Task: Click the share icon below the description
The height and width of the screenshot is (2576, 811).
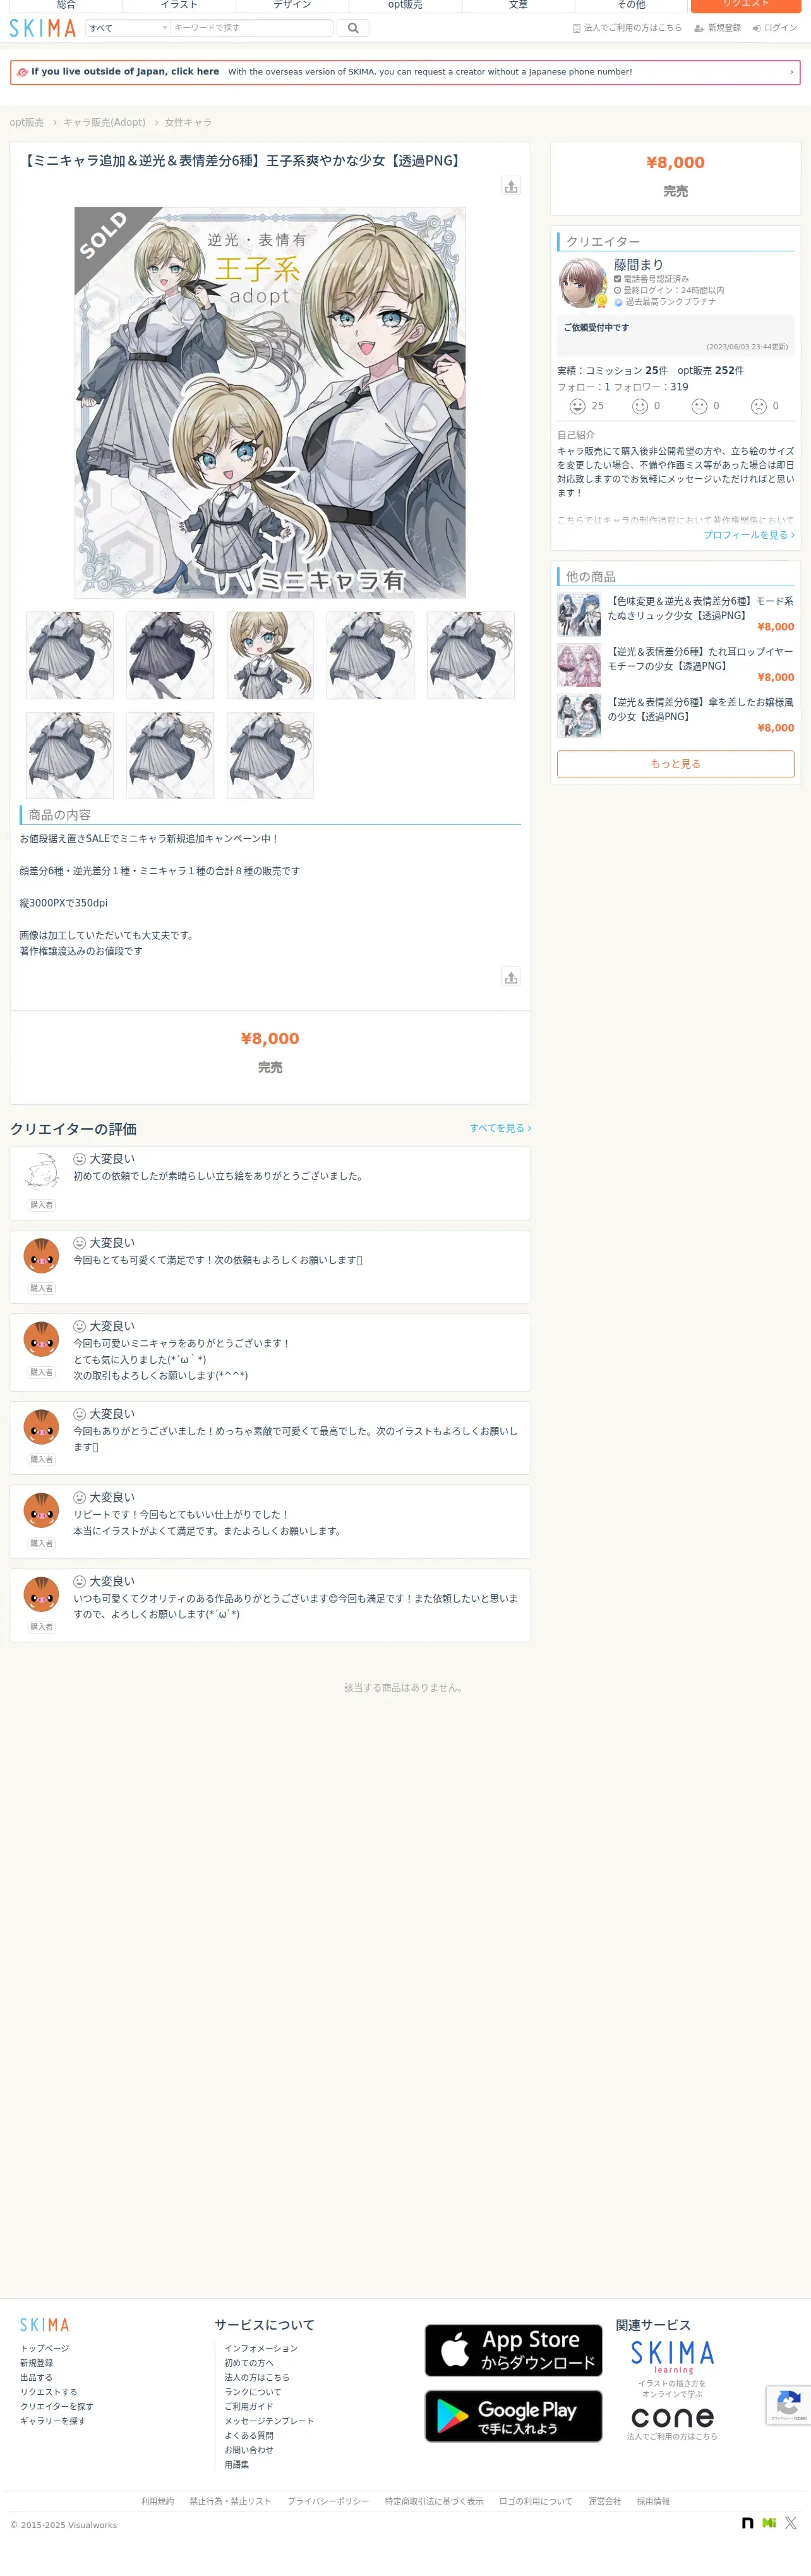Action: [x=511, y=977]
